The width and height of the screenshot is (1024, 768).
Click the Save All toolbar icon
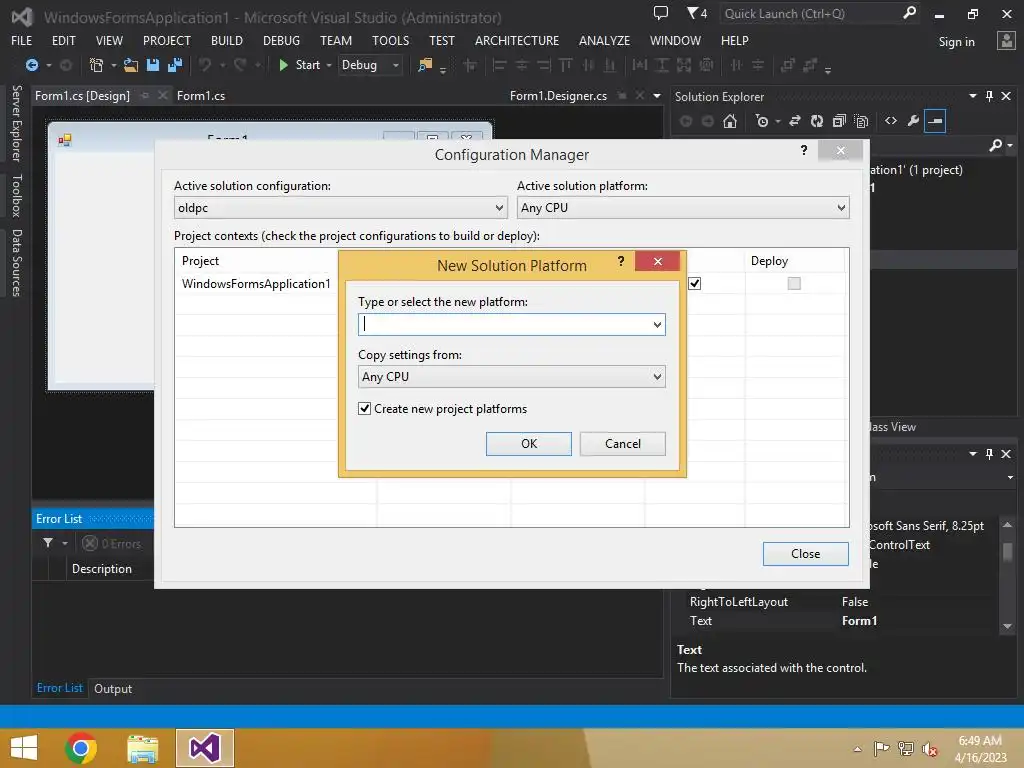pos(175,65)
